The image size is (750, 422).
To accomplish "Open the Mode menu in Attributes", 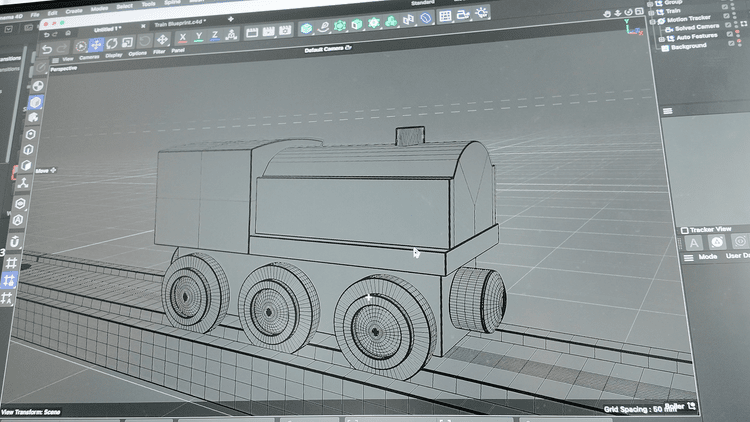I will tap(707, 256).
